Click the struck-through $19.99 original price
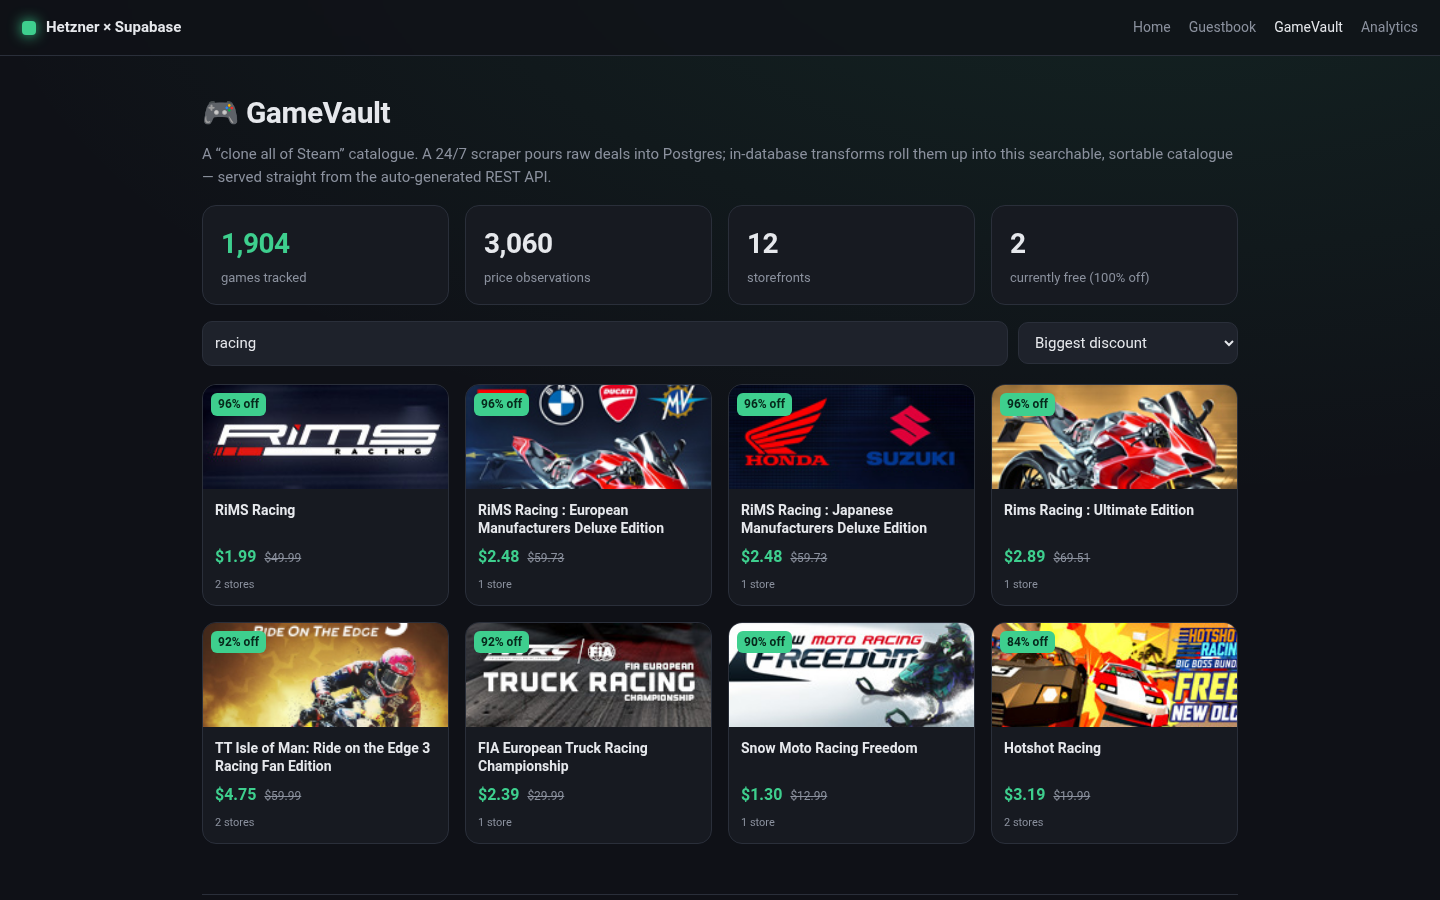The width and height of the screenshot is (1440, 900). pos(1072,796)
